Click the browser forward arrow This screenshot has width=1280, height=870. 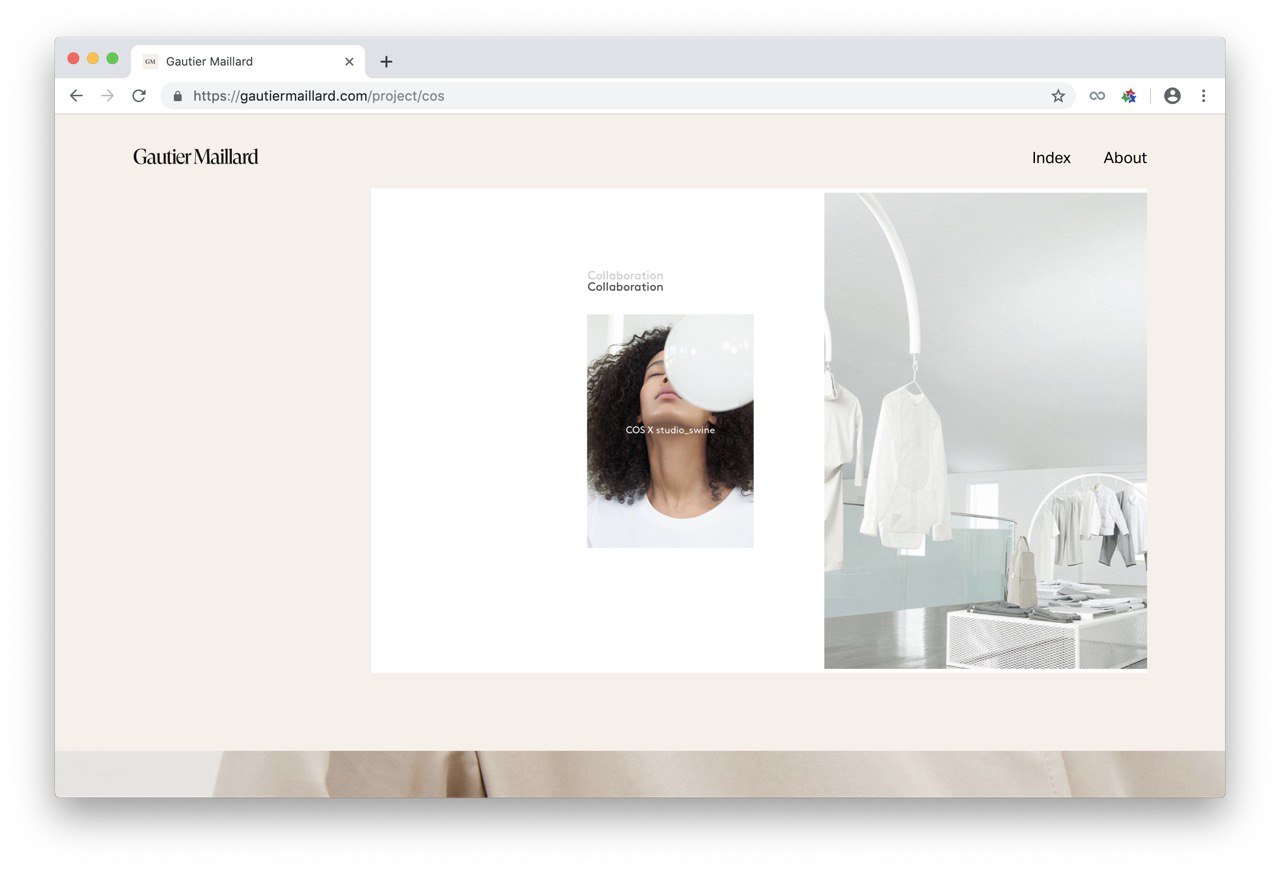(x=108, y=96)
